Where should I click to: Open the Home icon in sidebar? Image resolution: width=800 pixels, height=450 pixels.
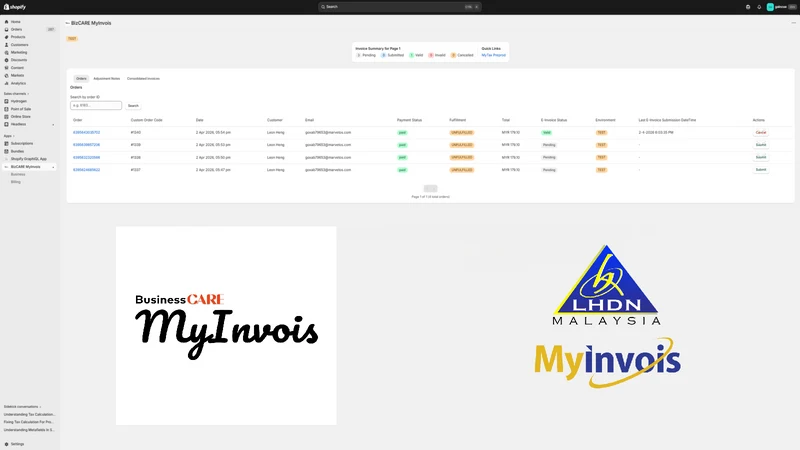pos(7,22)
